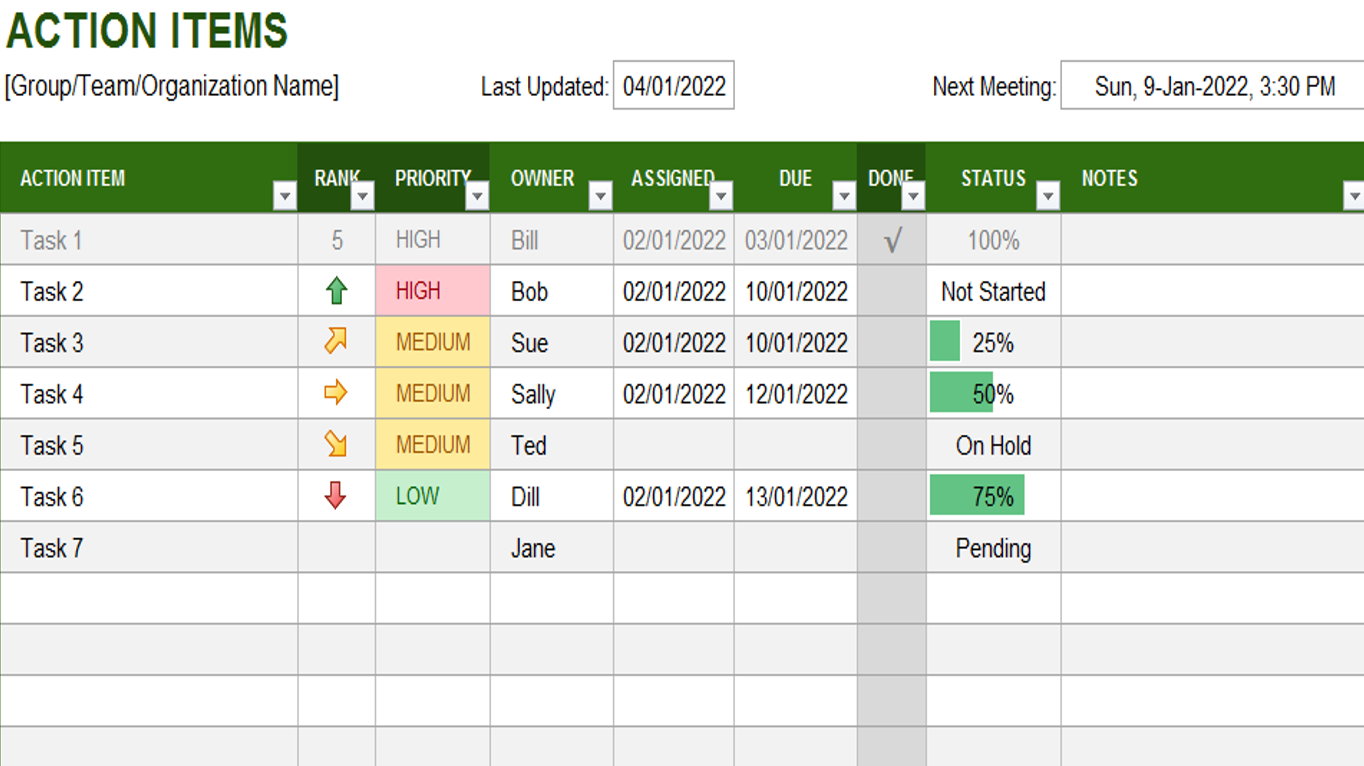Select the Group/Team/Organization Name placeholder

tap(172, 86)
